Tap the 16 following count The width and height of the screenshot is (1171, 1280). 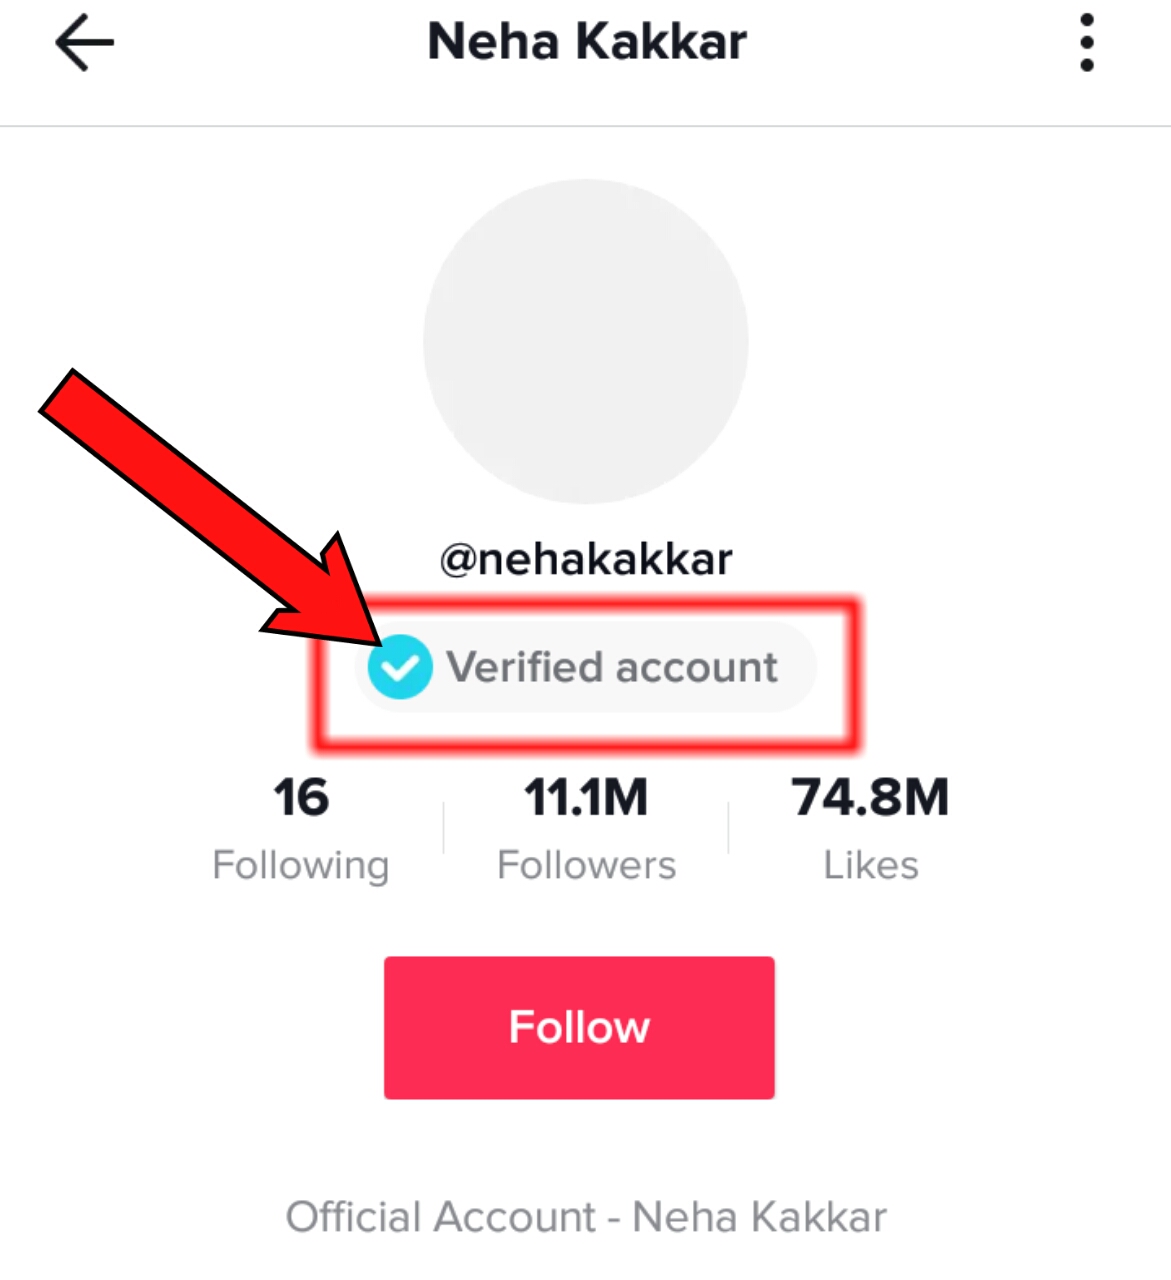pyautogui.click(x=301, y=798)
